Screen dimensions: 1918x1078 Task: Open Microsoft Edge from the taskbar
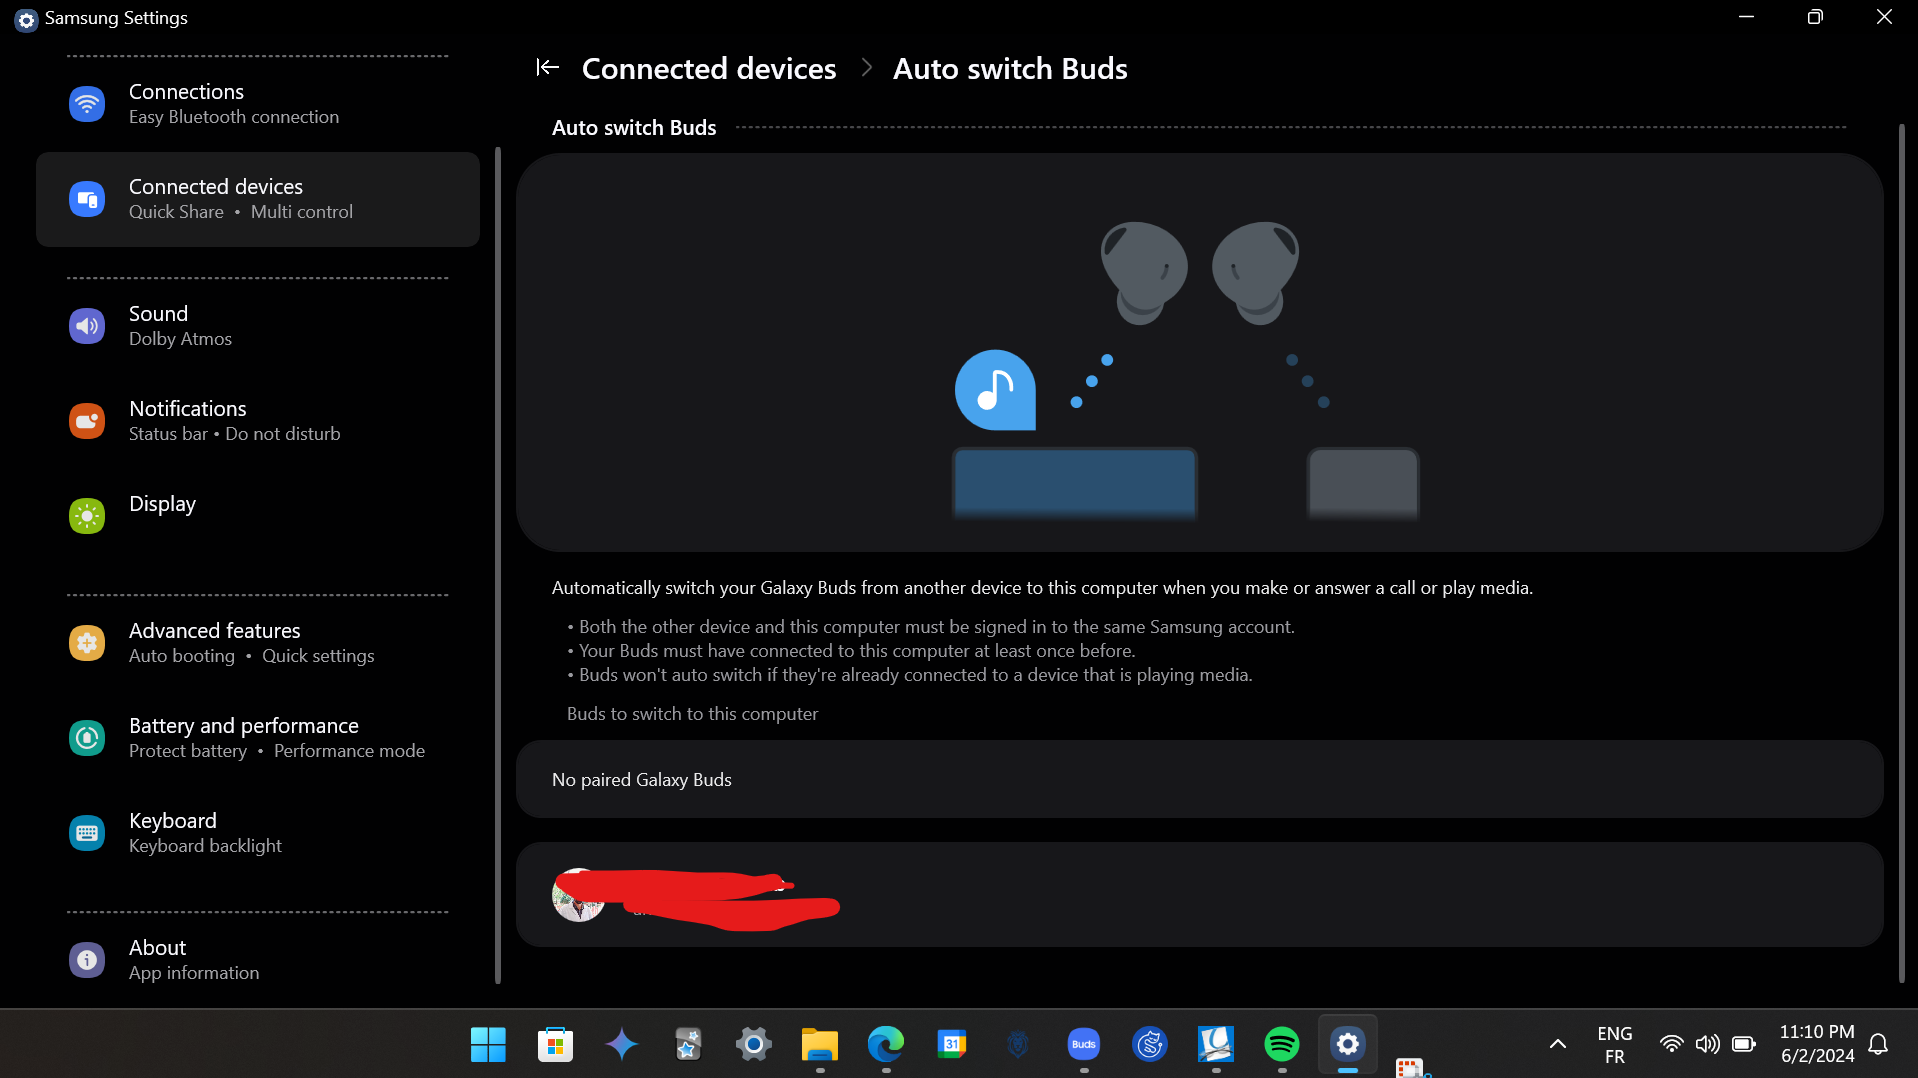(x=886, y=1043)
